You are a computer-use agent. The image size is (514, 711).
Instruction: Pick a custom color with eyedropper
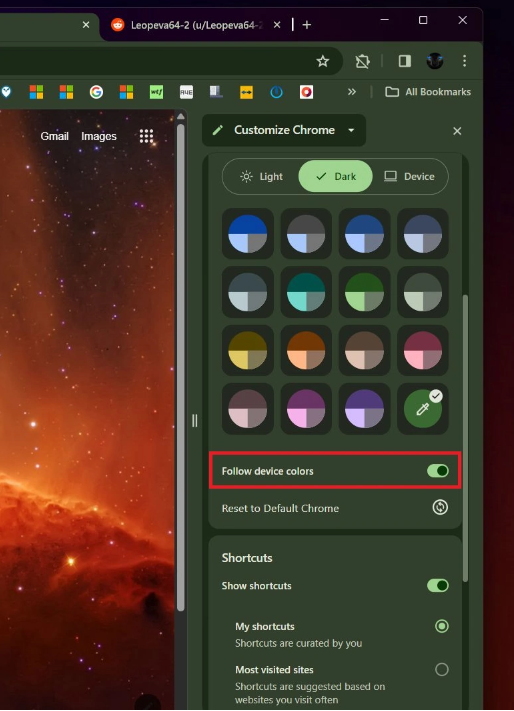click(x=423, y=409)
